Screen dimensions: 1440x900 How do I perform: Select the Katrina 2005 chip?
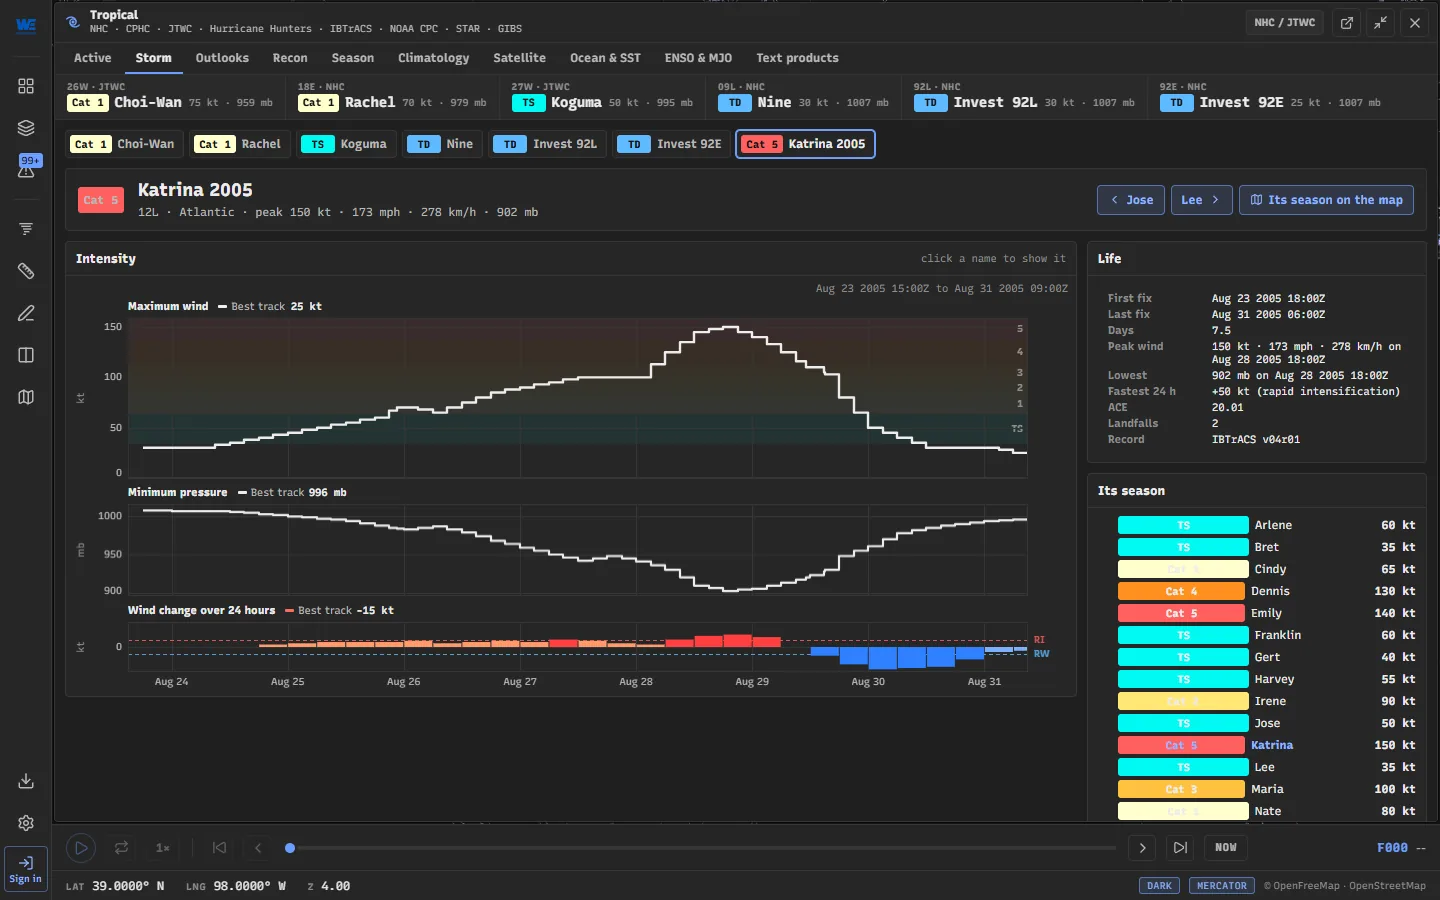[805, 144]
